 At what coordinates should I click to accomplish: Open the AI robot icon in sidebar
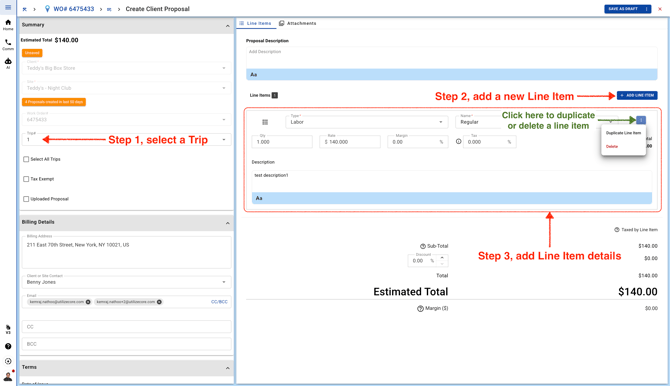pos(8,63)
